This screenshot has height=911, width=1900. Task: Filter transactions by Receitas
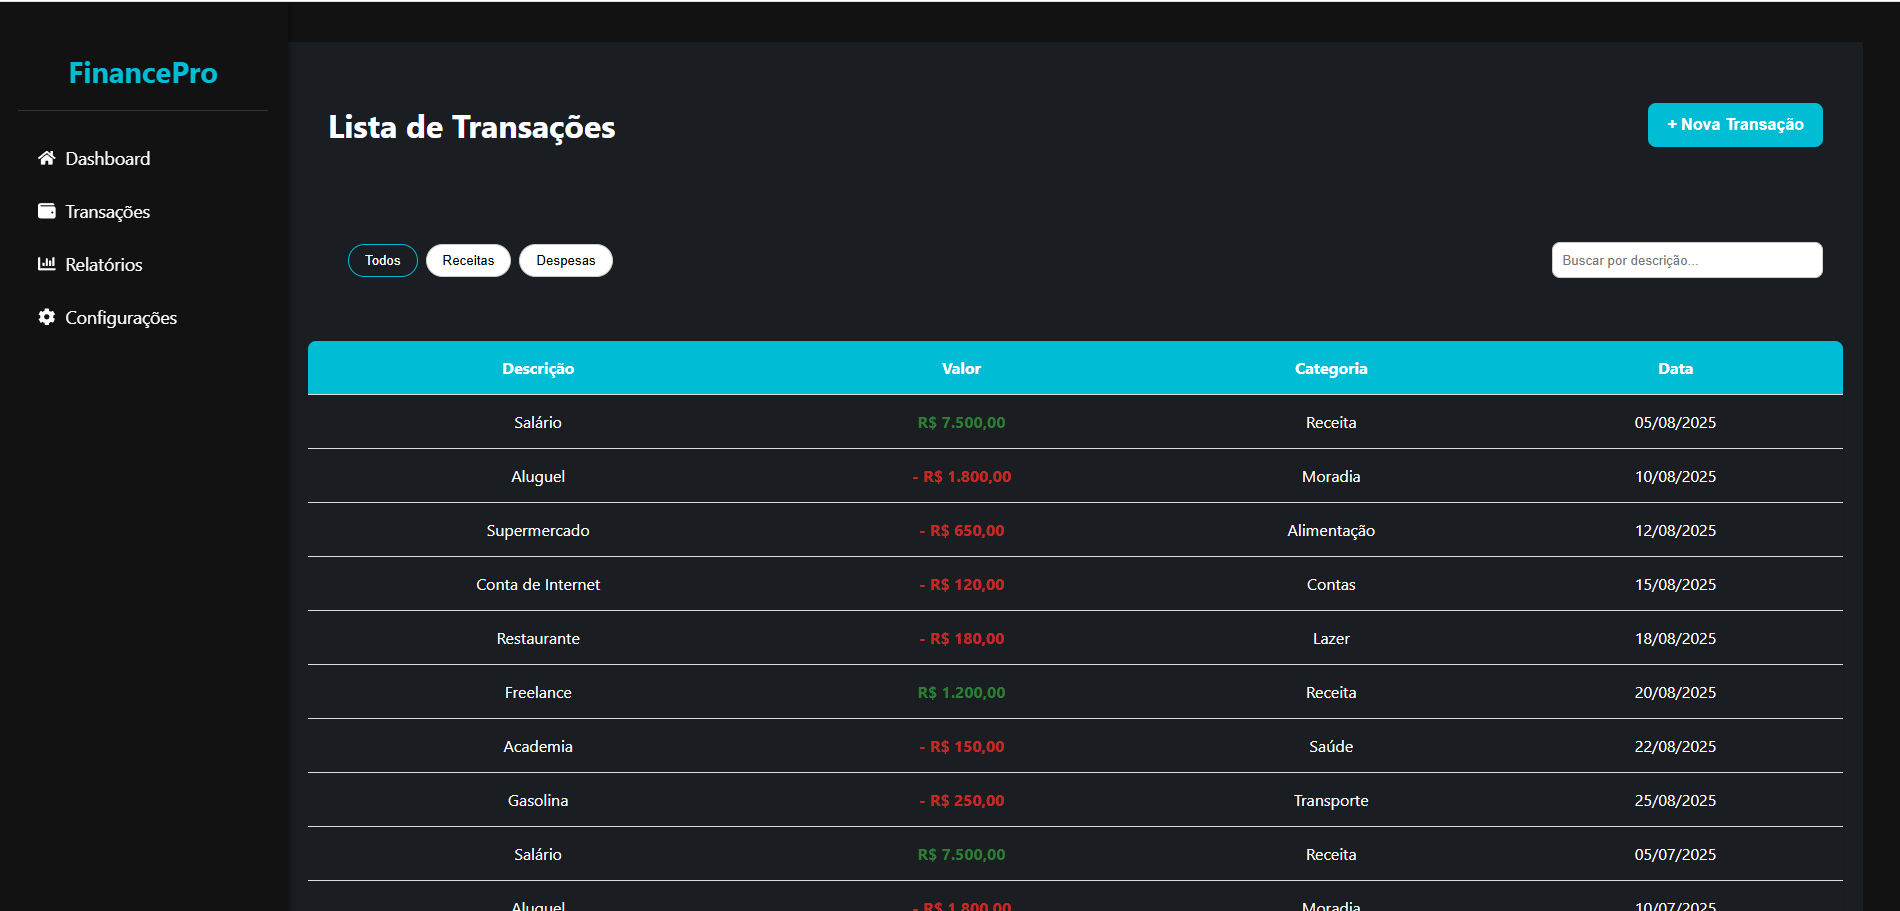tap(468, 260)
